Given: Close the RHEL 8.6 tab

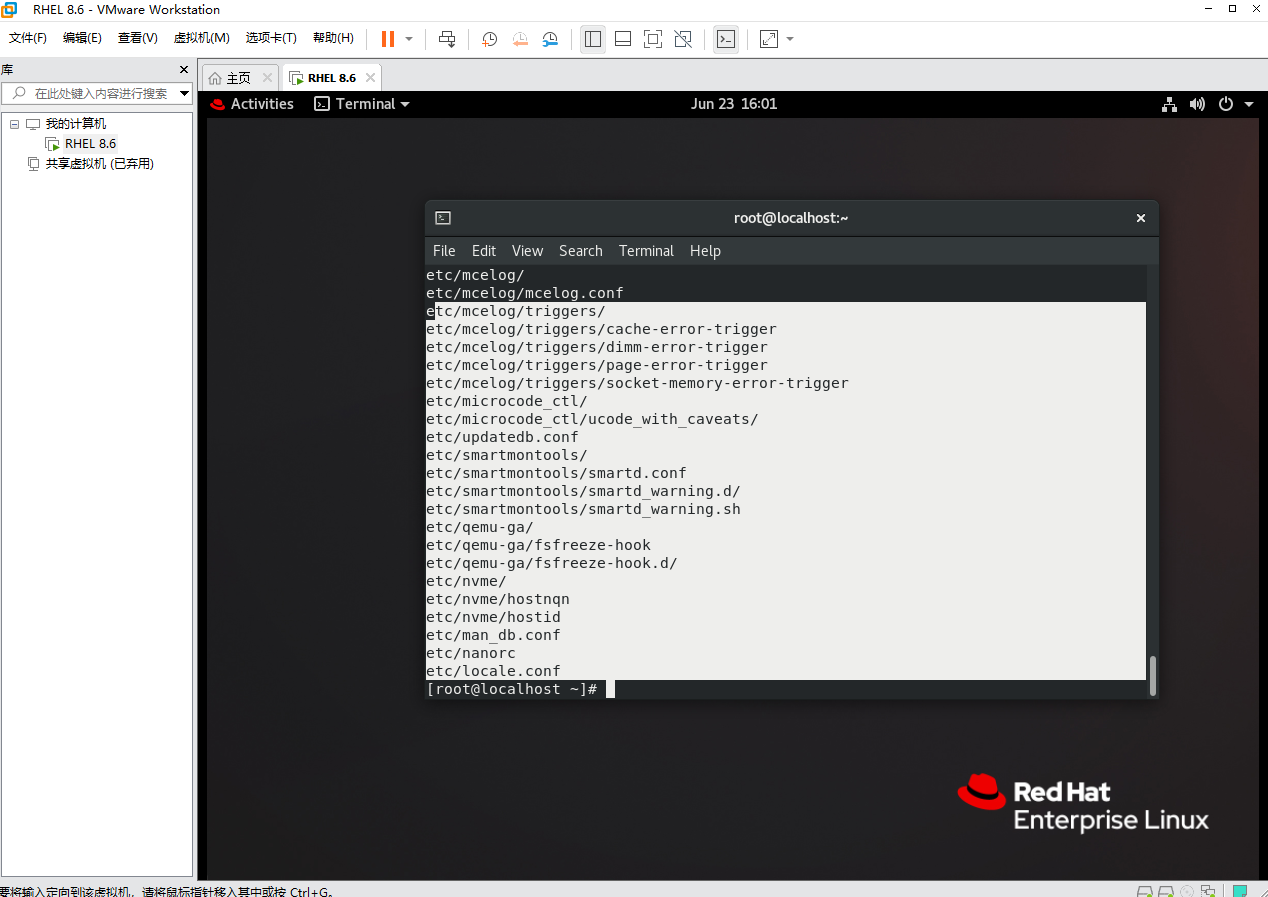Looking at the screenshot, I should 370,77.
